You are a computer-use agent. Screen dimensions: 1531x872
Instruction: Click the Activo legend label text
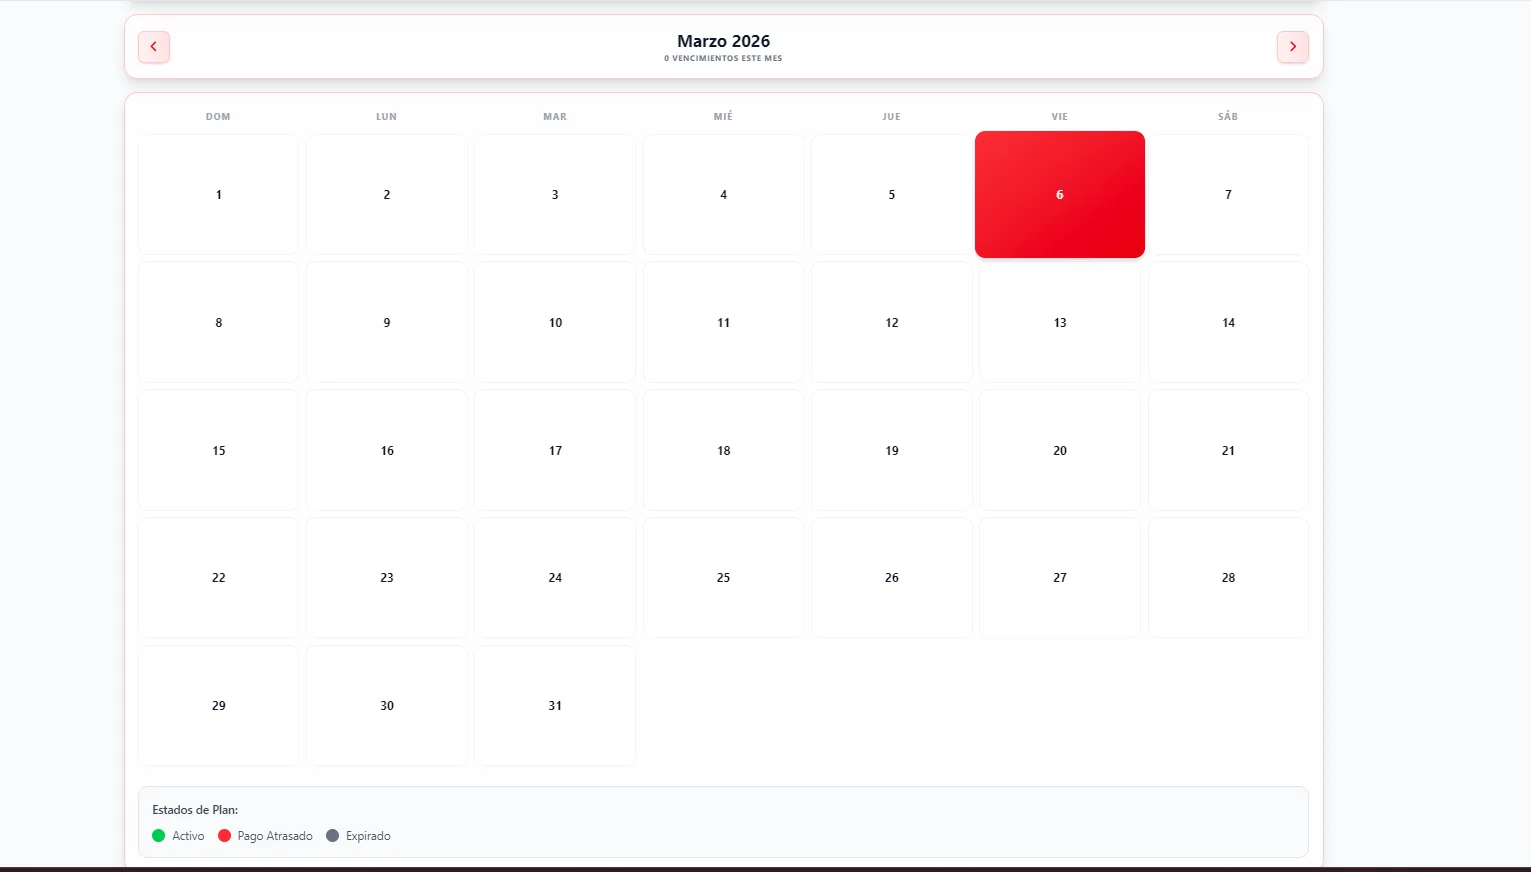click(187, 835)
